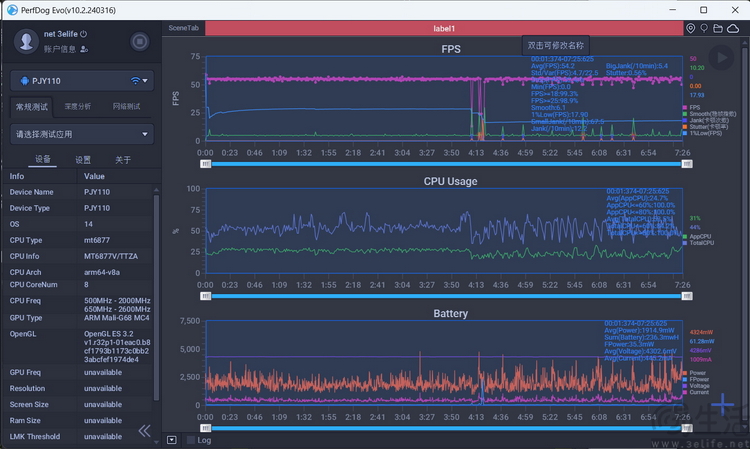Click the right handle of the FPS time range slider
The height and width of the screenshot is (449, 750).
tap(687, 164)
